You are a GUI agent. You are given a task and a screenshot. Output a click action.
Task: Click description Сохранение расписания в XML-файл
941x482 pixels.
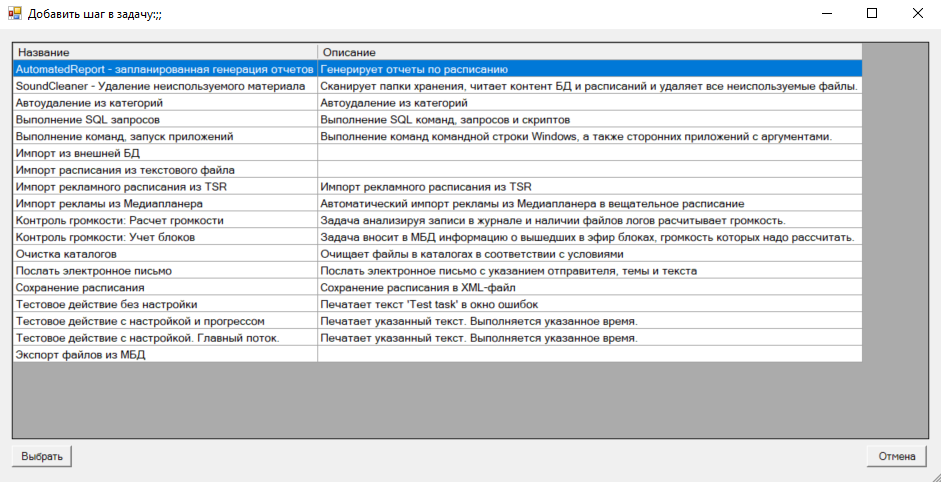click(x=589, y=288)
